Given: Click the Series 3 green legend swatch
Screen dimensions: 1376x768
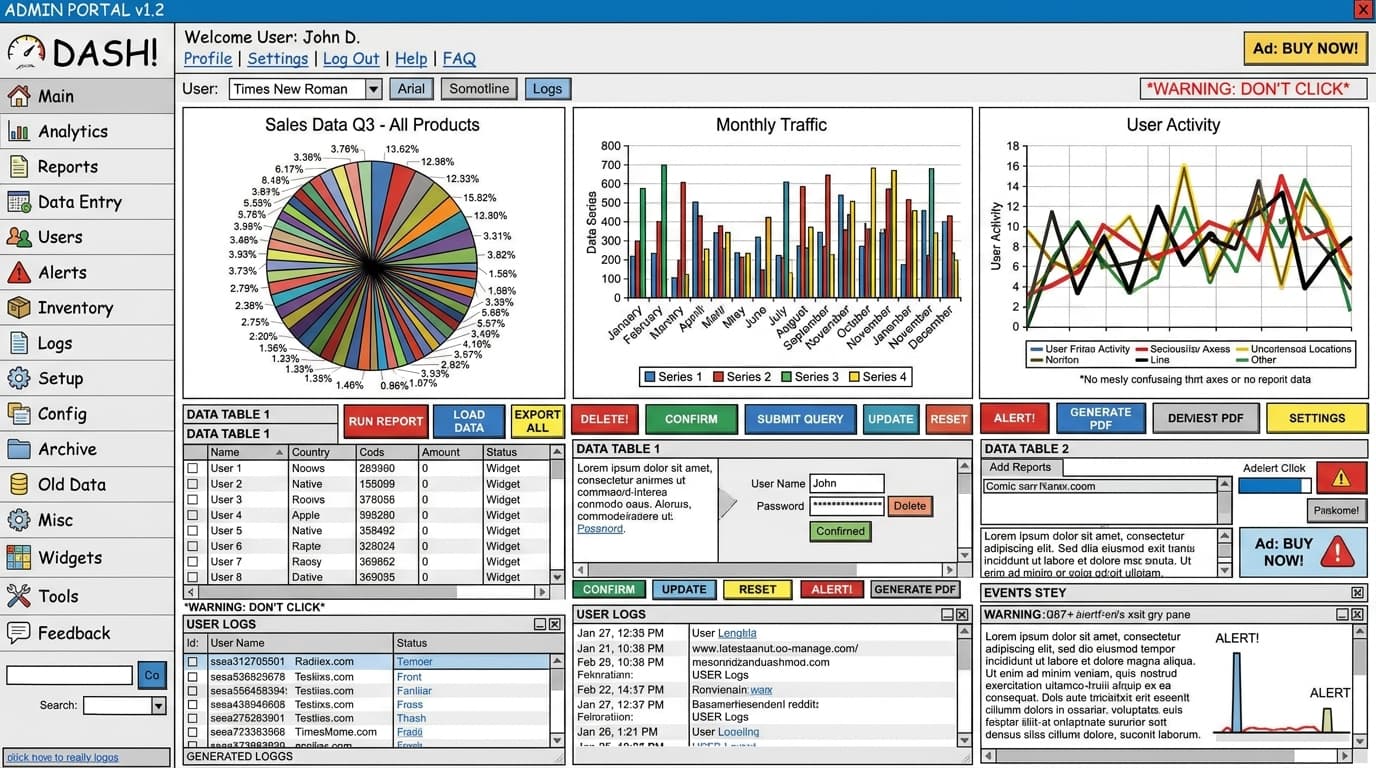Looking at the screenshot, I should (x=788, y=377).
